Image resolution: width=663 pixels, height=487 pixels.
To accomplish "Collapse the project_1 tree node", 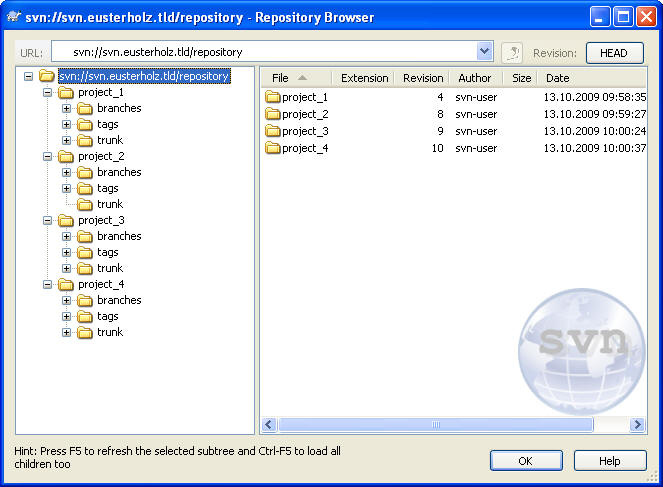I will pos(47,92).
